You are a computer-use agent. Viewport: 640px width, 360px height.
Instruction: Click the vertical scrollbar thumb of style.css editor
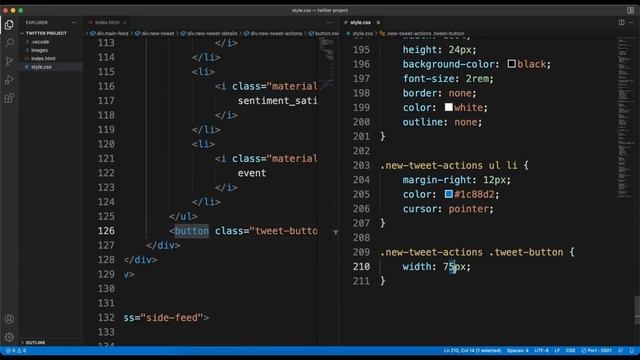click(637, 310)
